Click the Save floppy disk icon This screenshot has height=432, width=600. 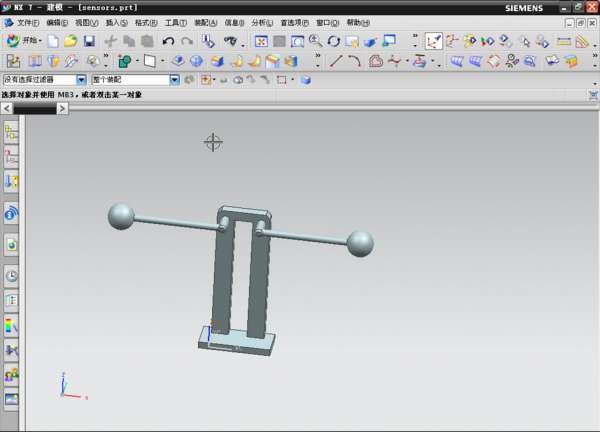(89, 41)
